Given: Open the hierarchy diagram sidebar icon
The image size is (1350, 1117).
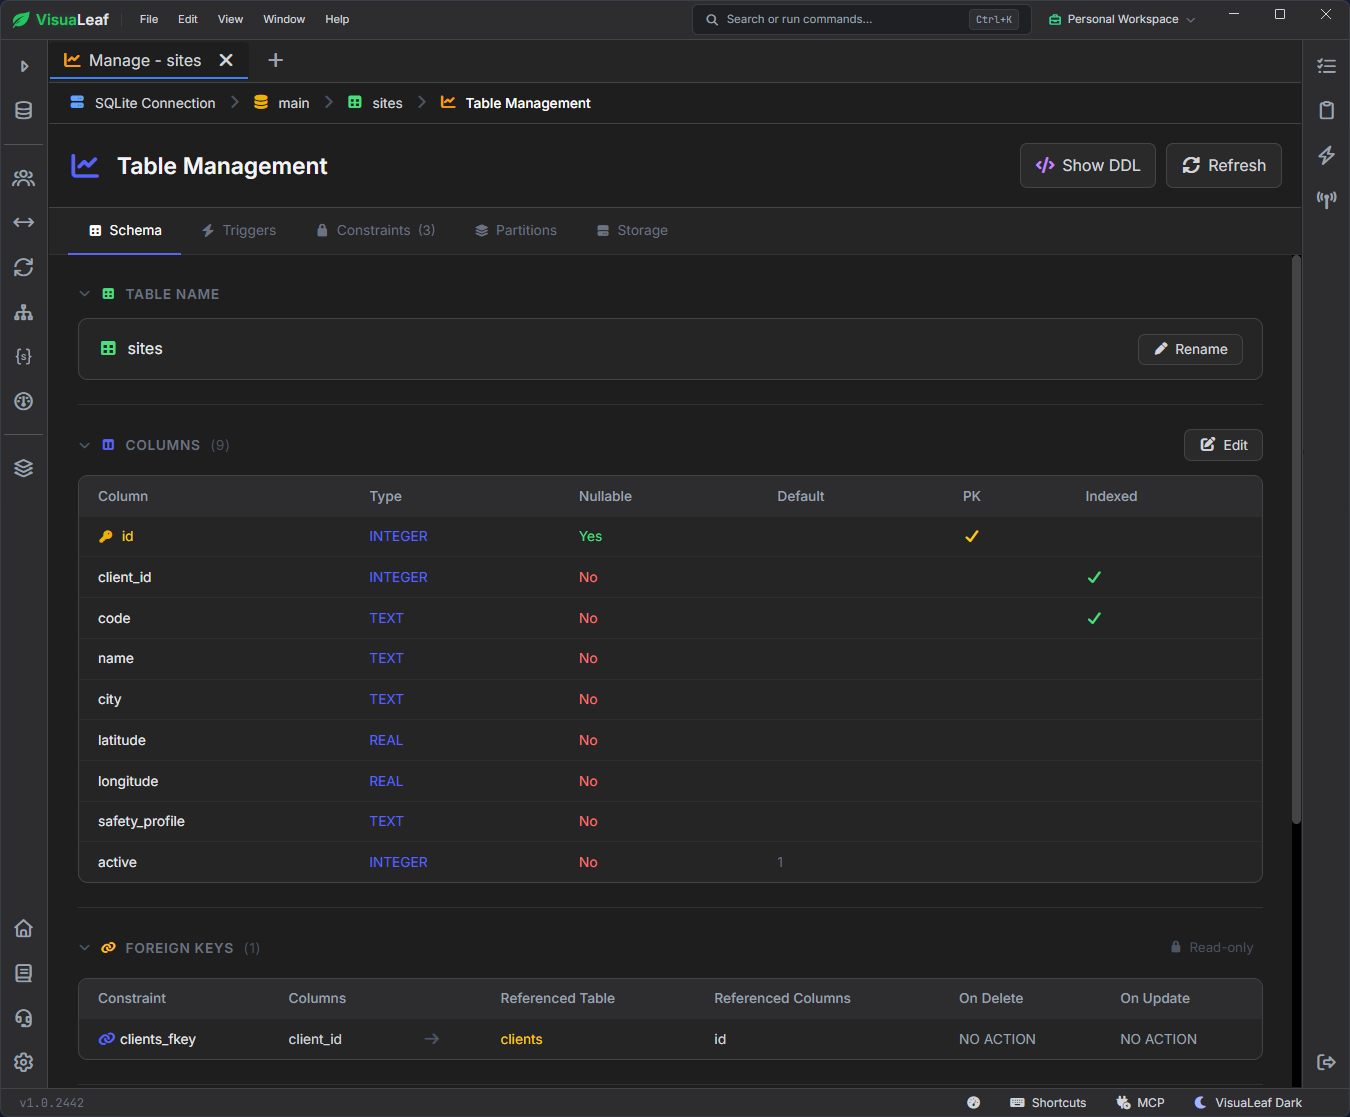Looking at the screenshot, I should coord(24,312).
